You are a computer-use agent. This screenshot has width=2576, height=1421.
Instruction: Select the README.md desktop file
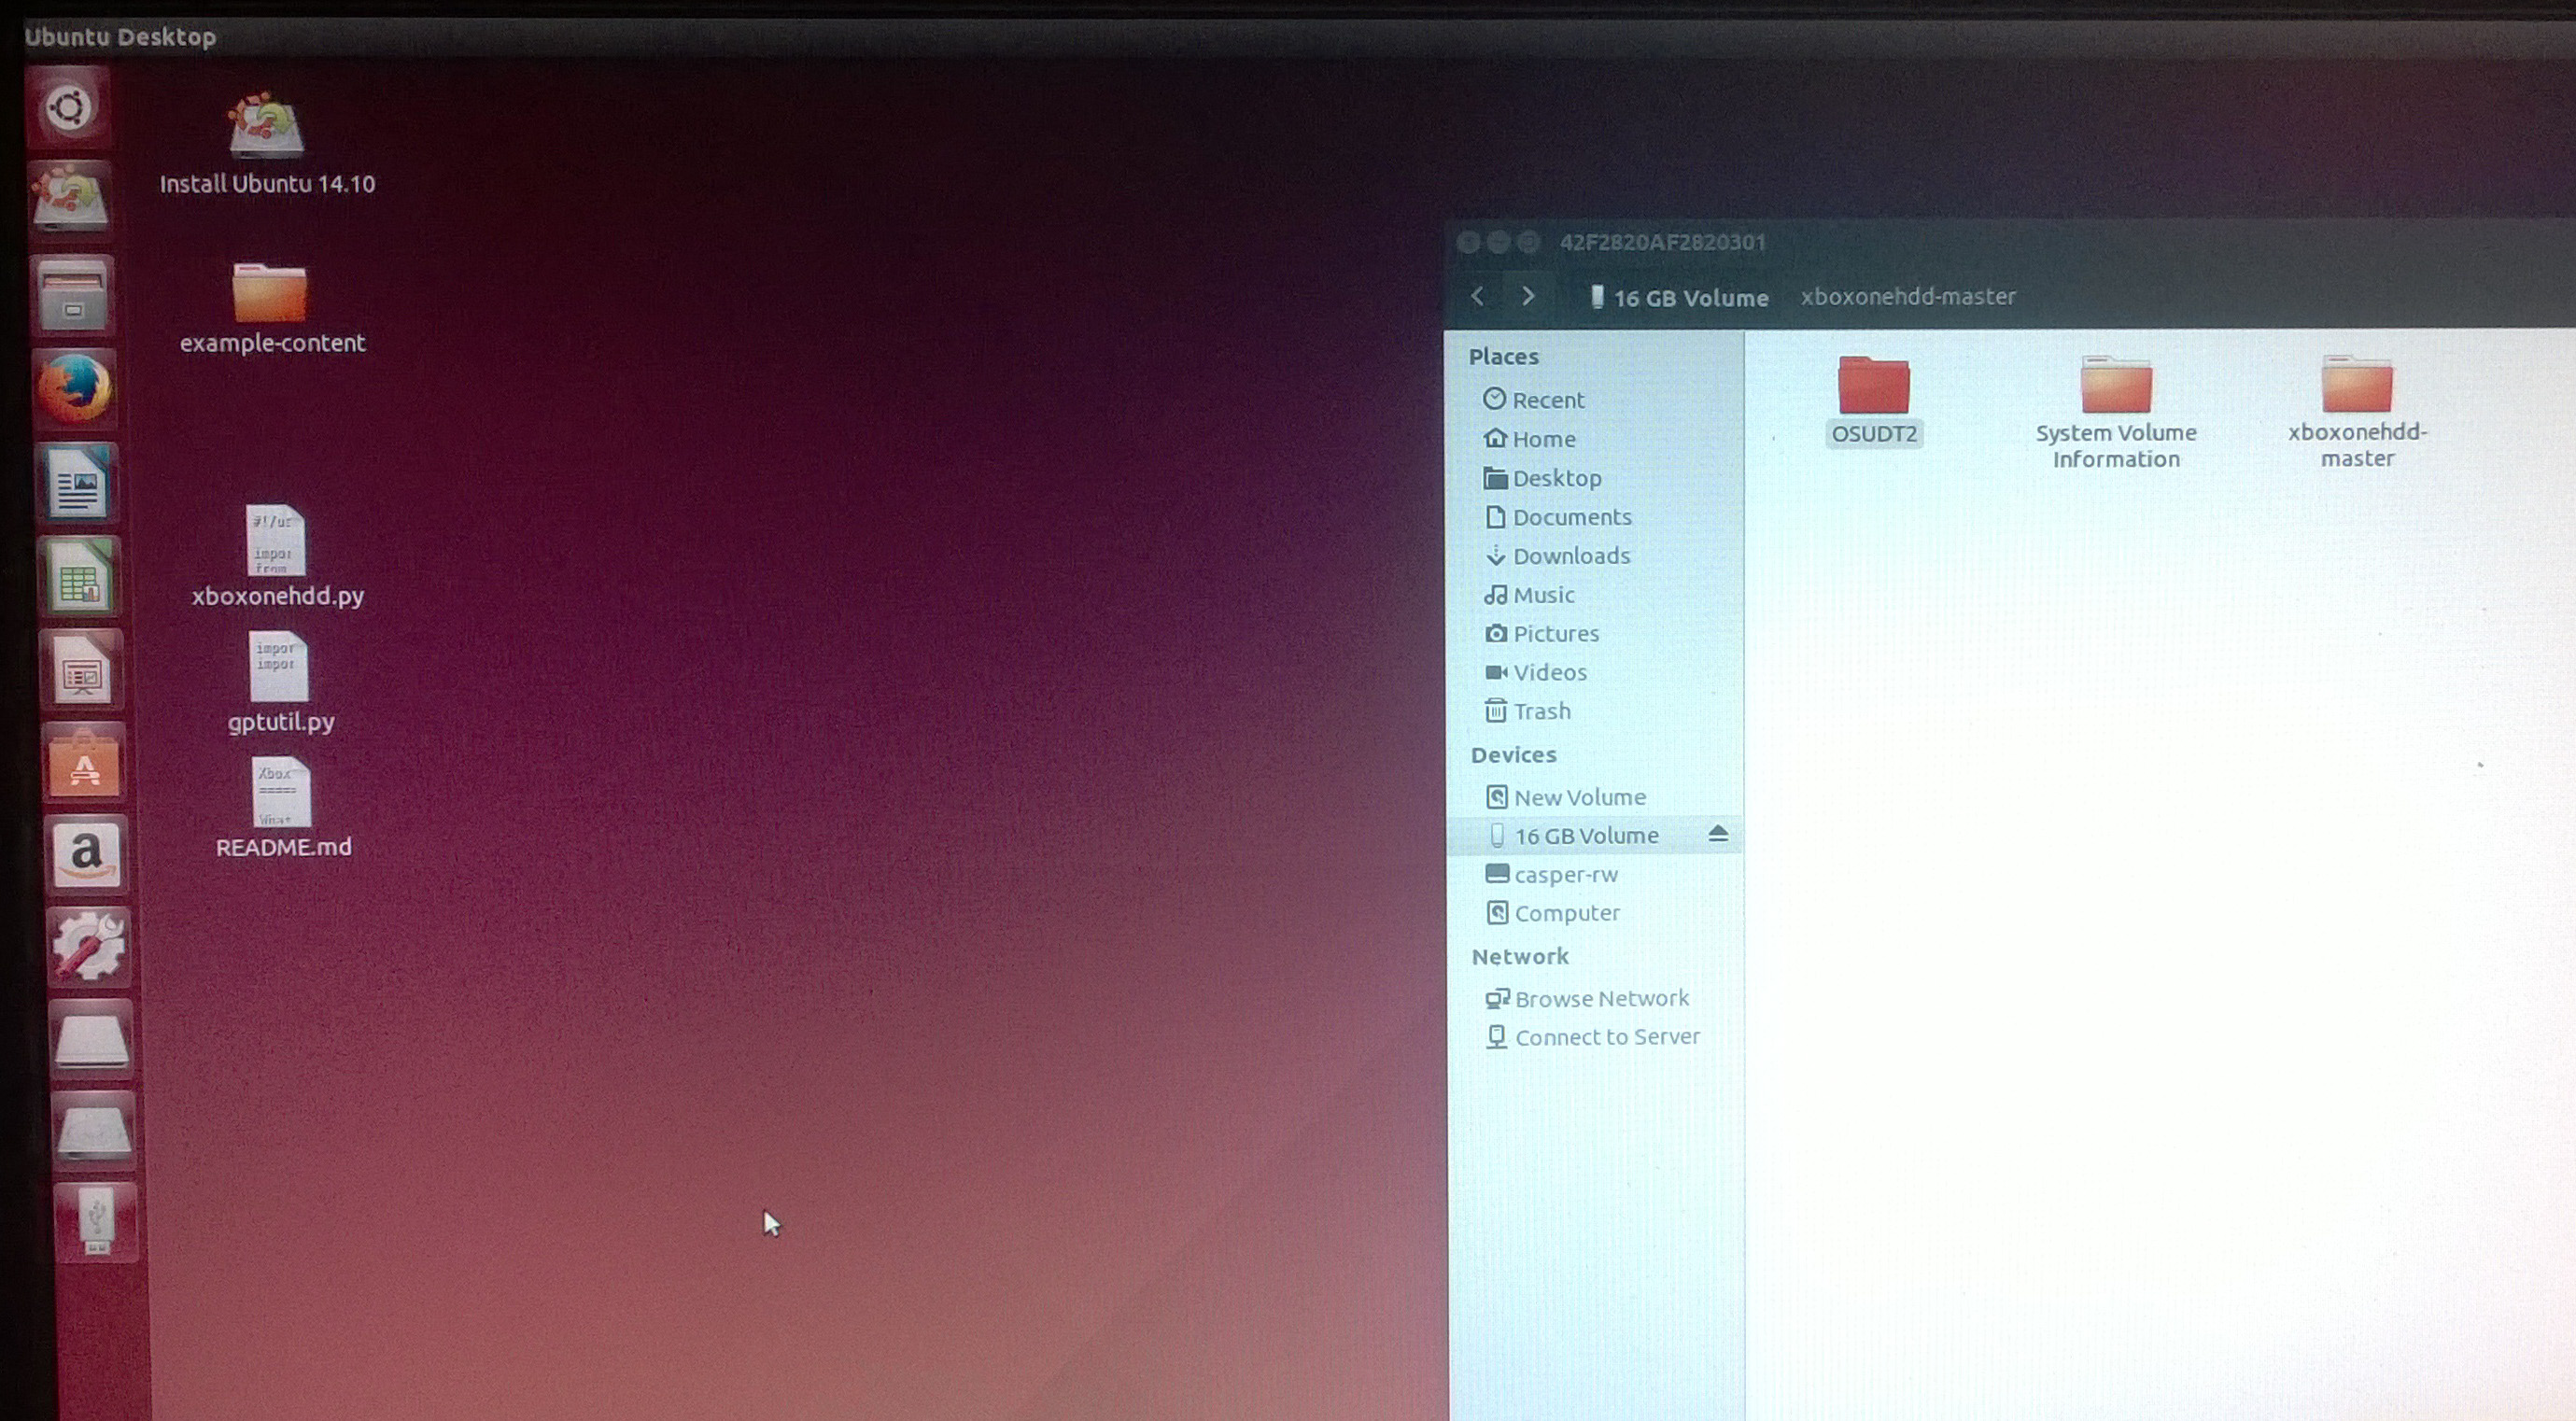coord(282,792)
